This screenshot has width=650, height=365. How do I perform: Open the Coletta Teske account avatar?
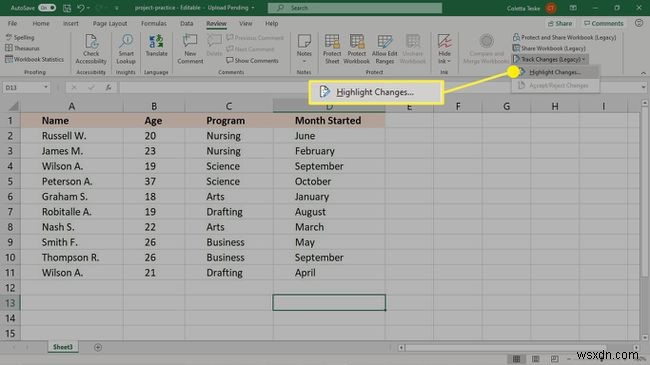(551, 8)
